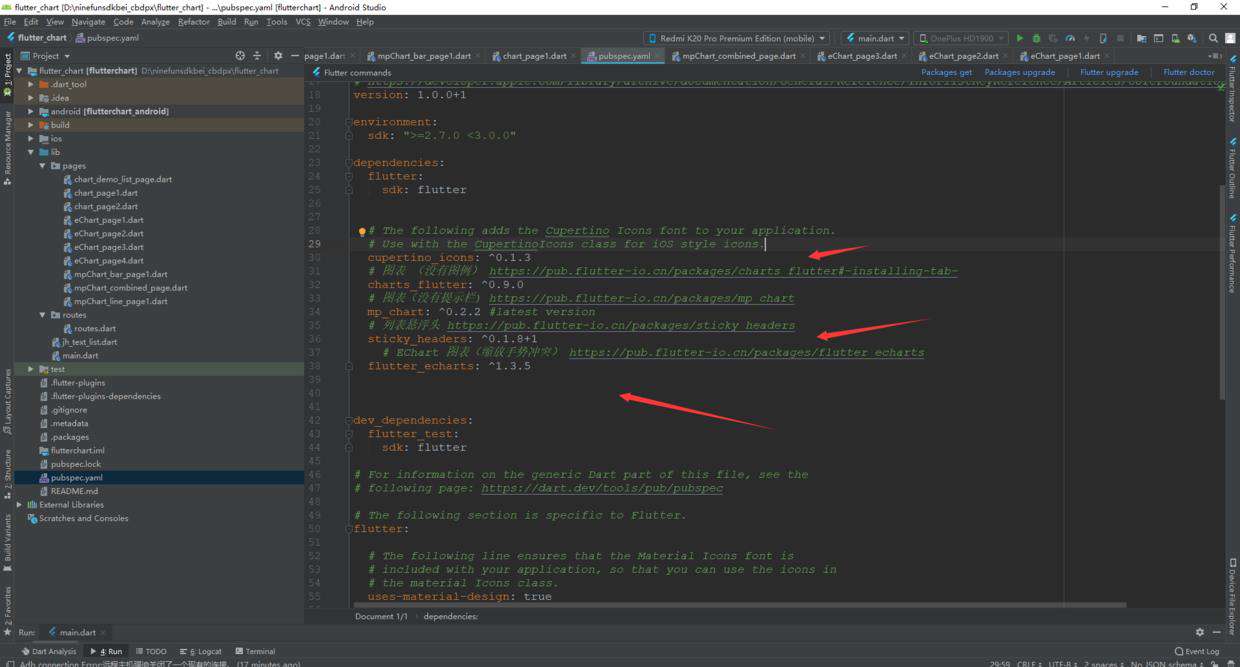Open Layout Captures side tab

tap(7, 402)
